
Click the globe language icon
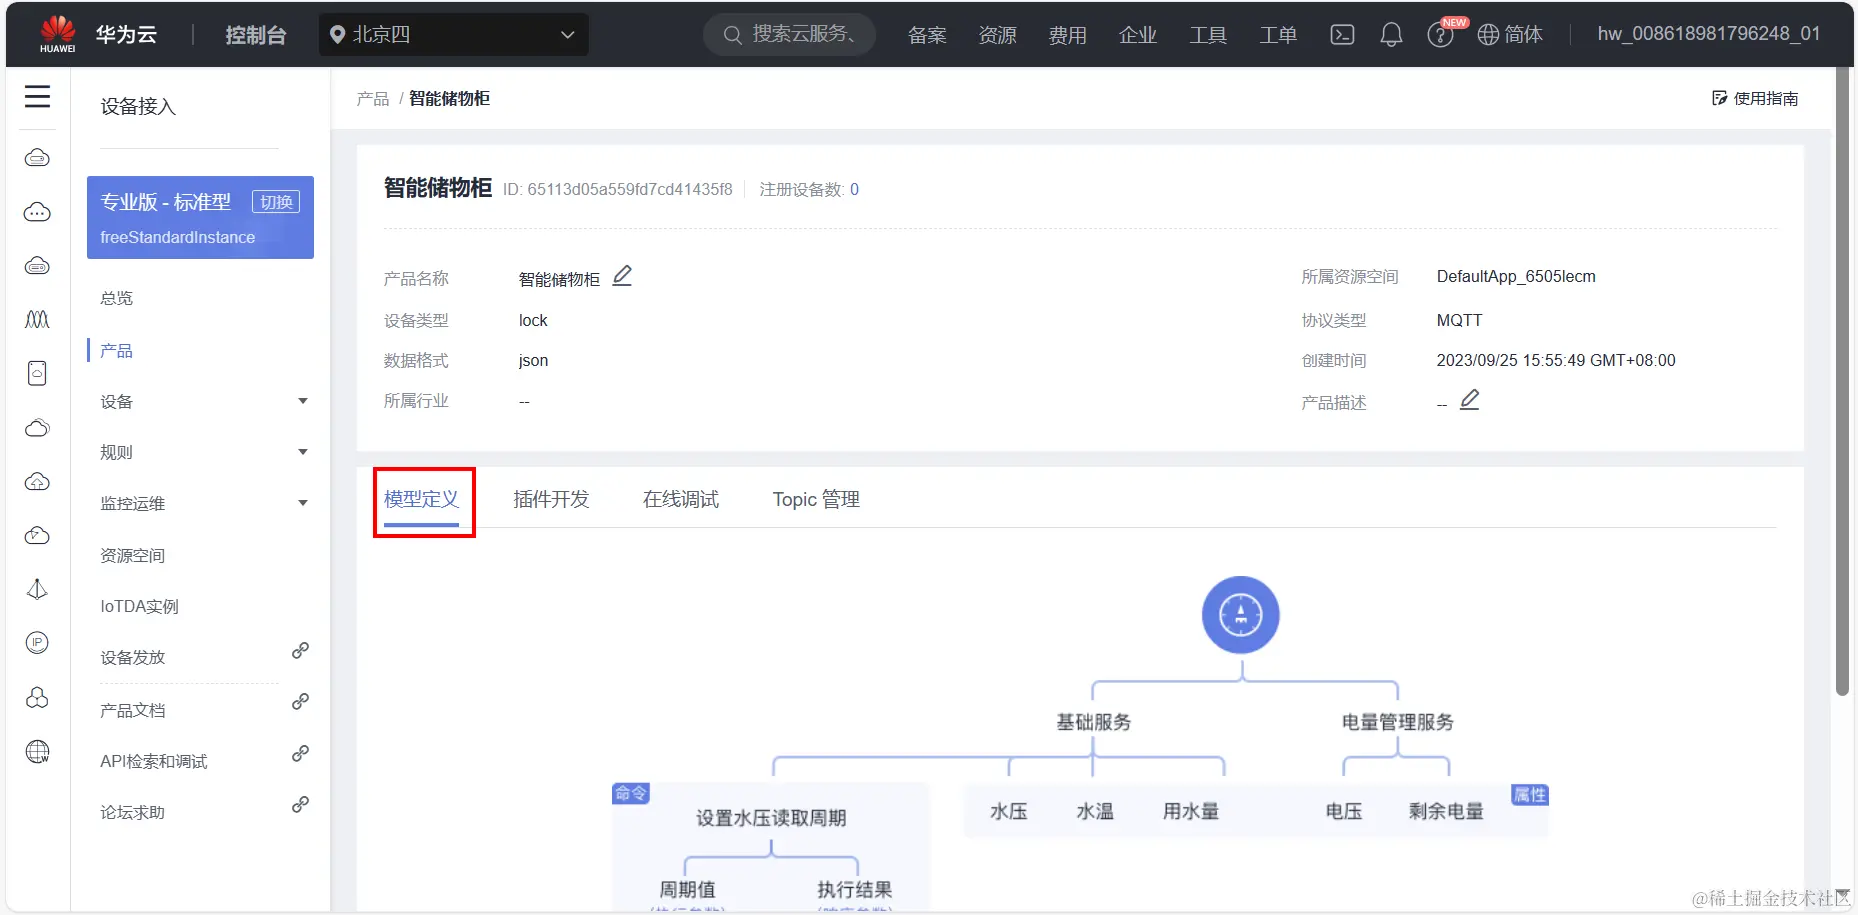(1488, 35)
